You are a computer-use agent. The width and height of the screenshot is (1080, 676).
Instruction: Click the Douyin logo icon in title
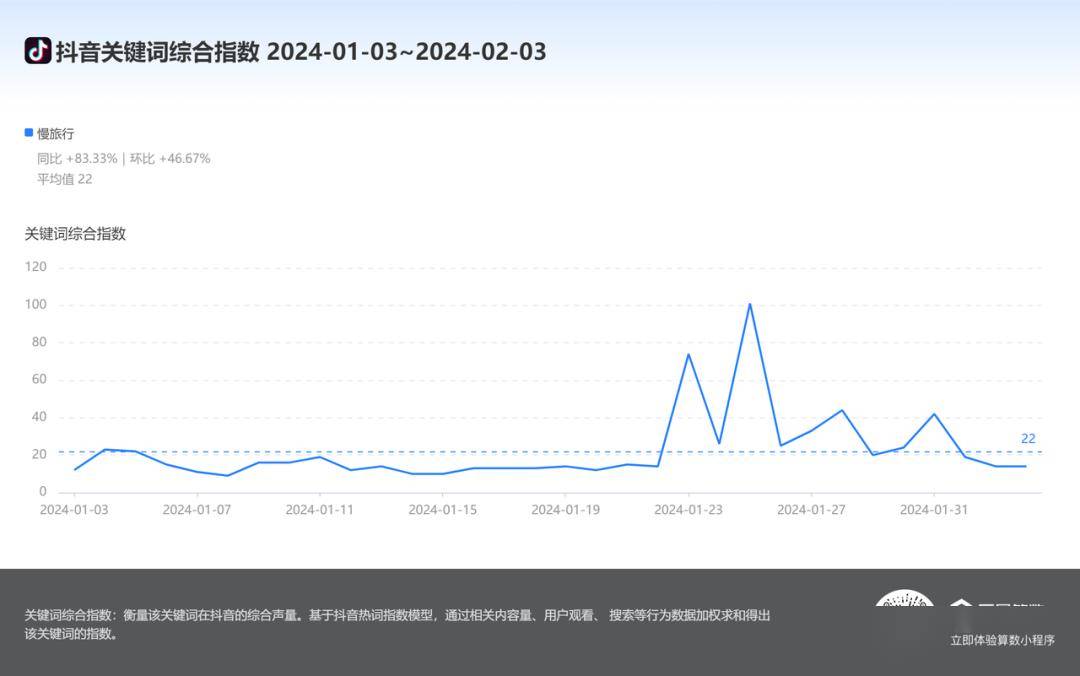[38, 51]
